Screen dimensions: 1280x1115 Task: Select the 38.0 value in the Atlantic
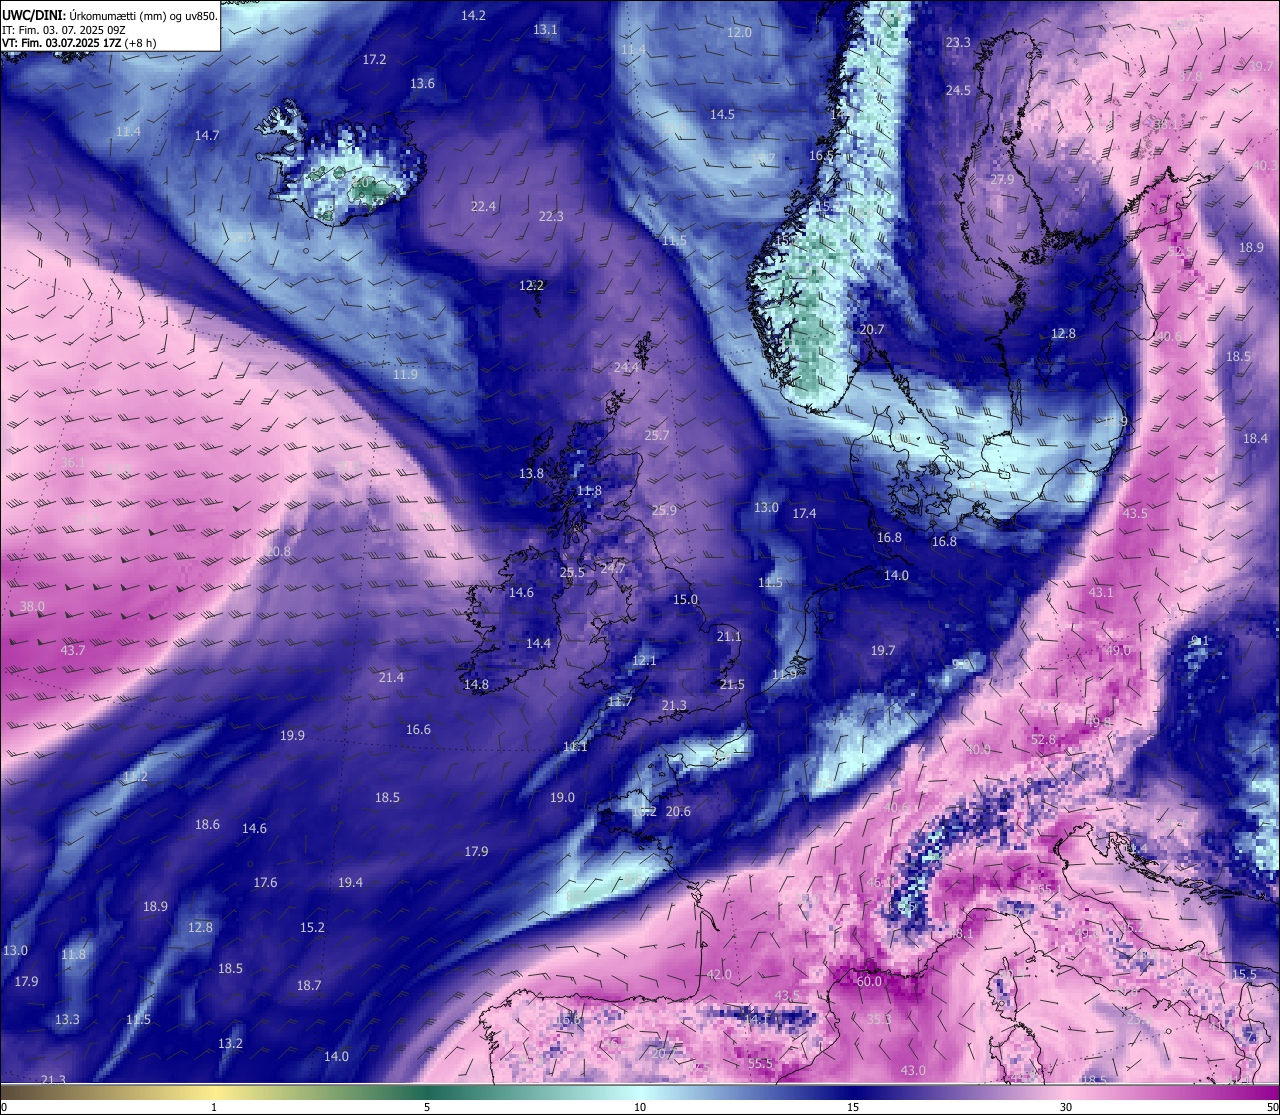click(x=32, y=606)
